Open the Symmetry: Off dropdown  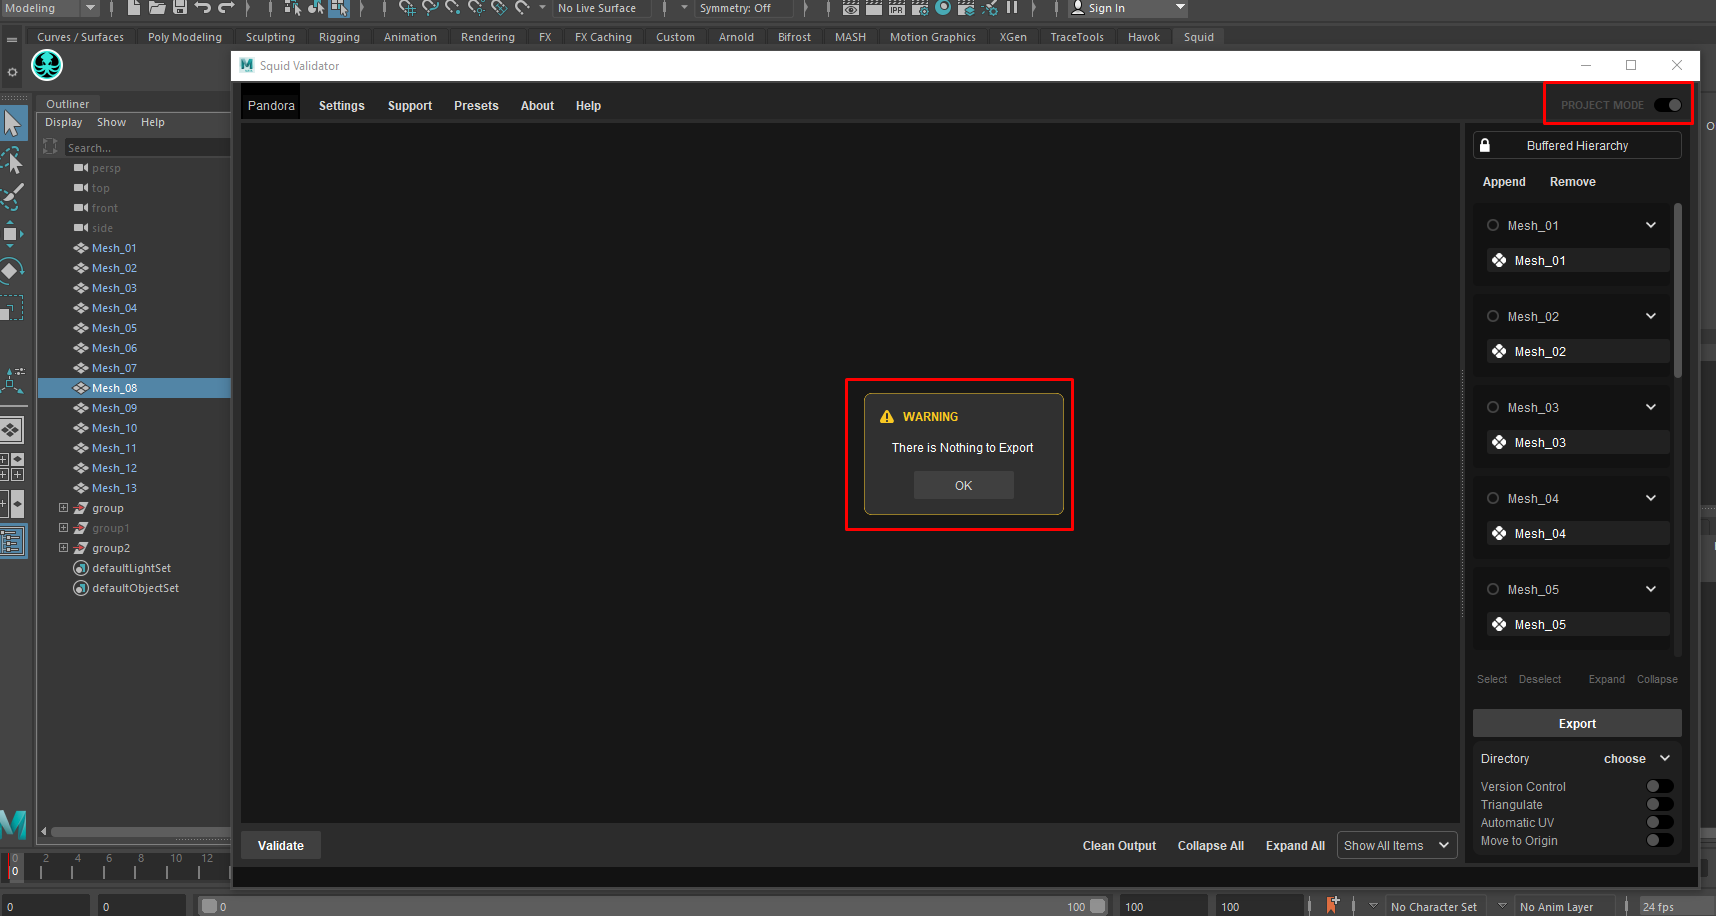[744, 8]
